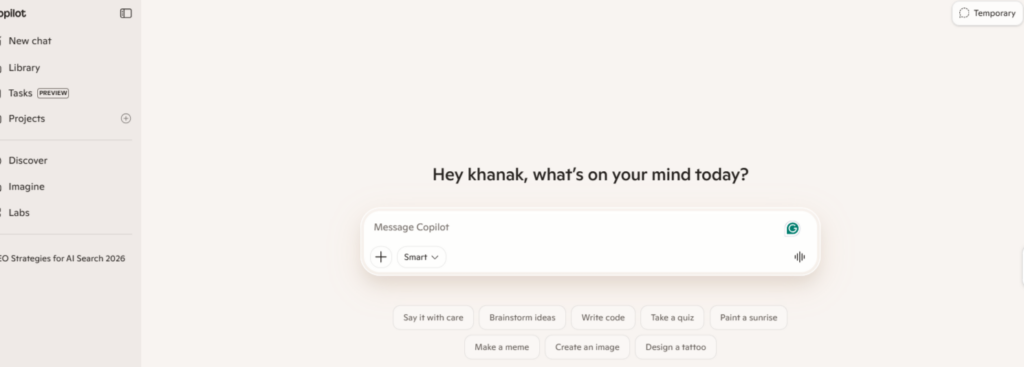1024x367 pixels.
Task: Open the Smart mode dropdown
Action: (421, 257)
